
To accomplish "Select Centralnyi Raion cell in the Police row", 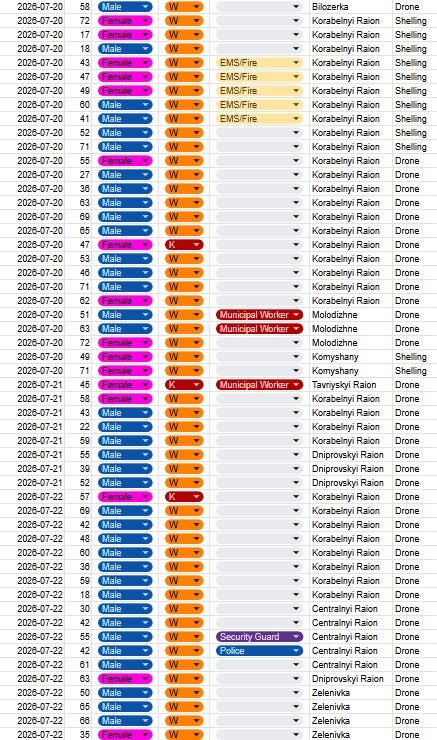I will coord(350,651).
